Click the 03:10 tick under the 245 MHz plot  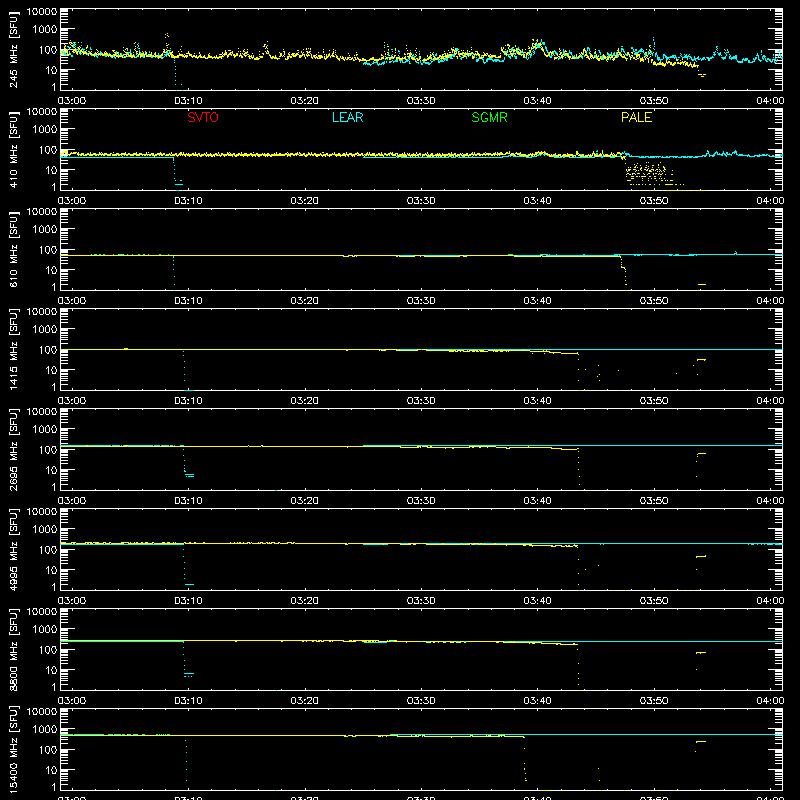[188, 101]
